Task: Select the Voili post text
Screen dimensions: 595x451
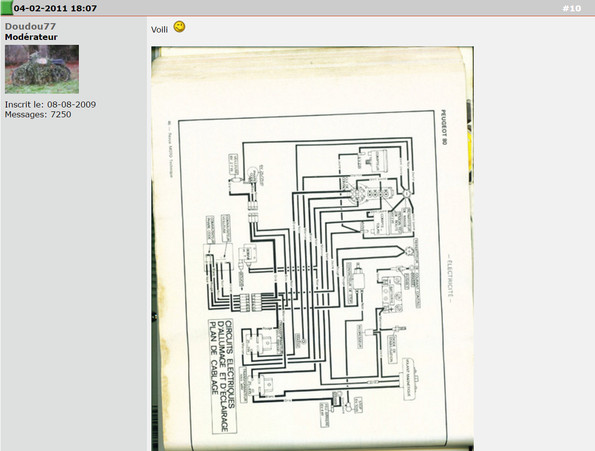Action: 159,30
